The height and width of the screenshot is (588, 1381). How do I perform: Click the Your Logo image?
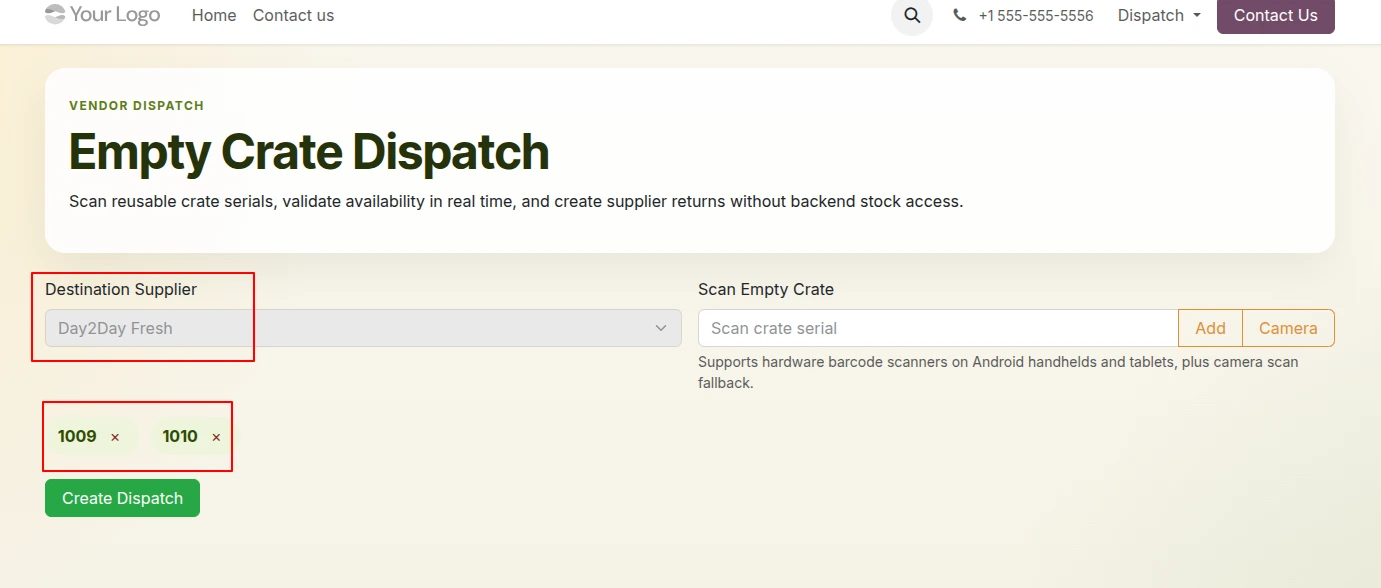click(102, 14)
